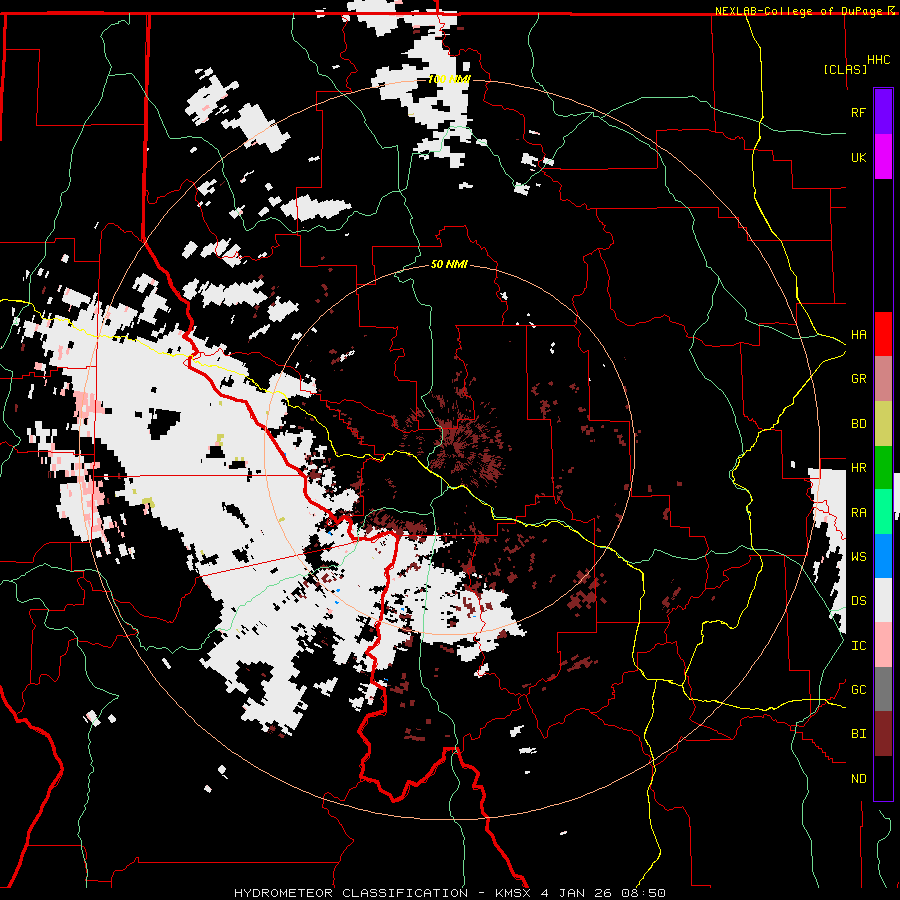Click the 'NEXLAB-College of DuPage' credit text
Viewport: 900px width, 900px height.
pyautogui.click(x=800, y=11)
